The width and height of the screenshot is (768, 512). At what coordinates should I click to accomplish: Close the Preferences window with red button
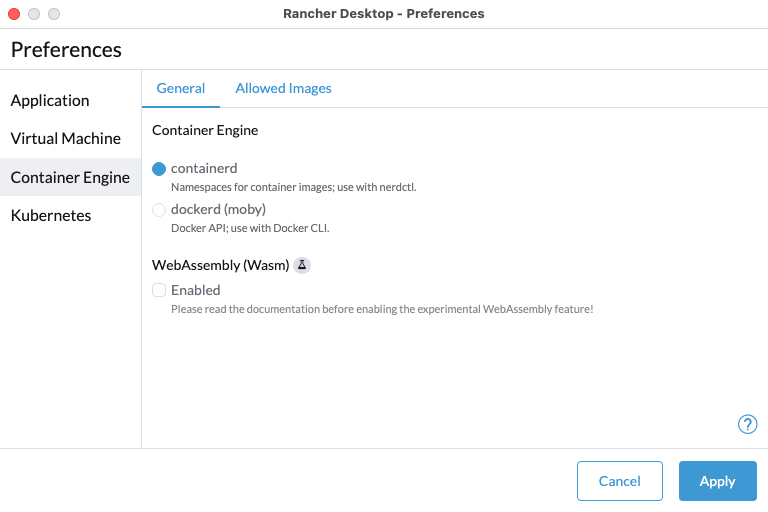pos(14,14)
